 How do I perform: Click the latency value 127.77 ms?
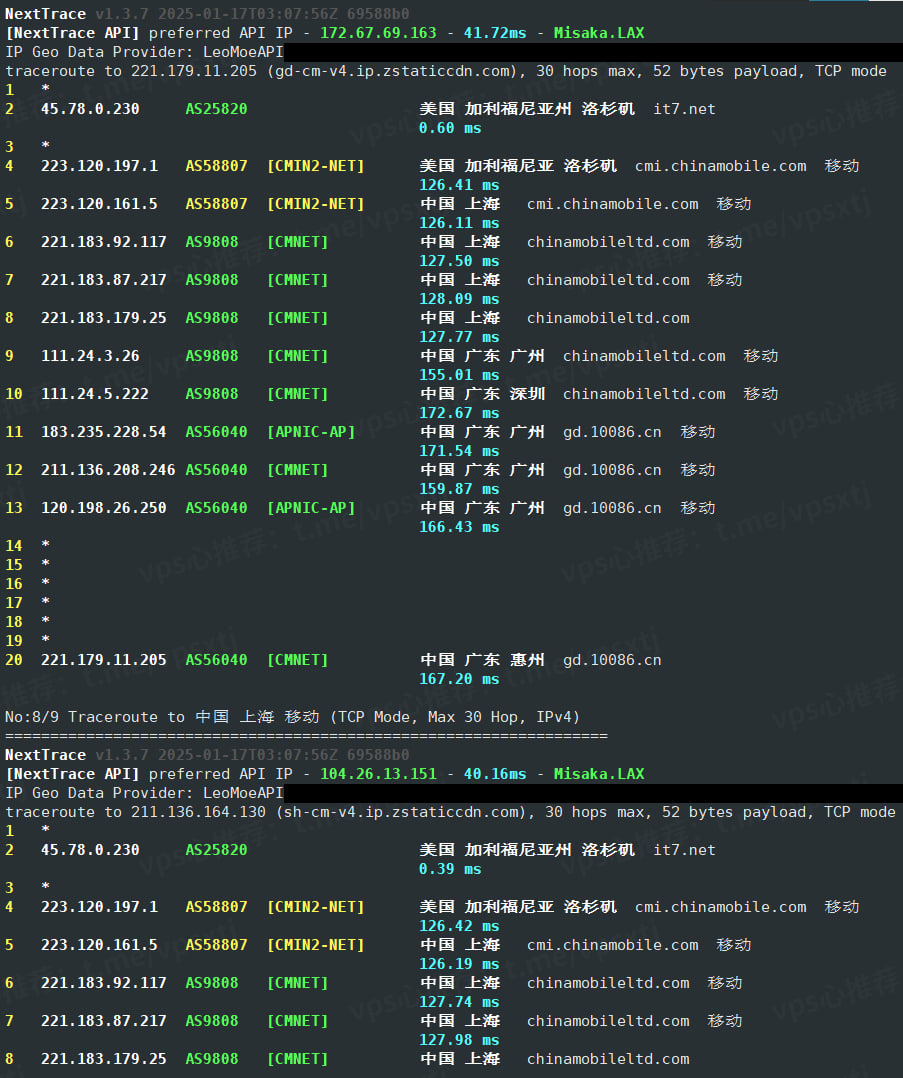click(x=459, y=337)
